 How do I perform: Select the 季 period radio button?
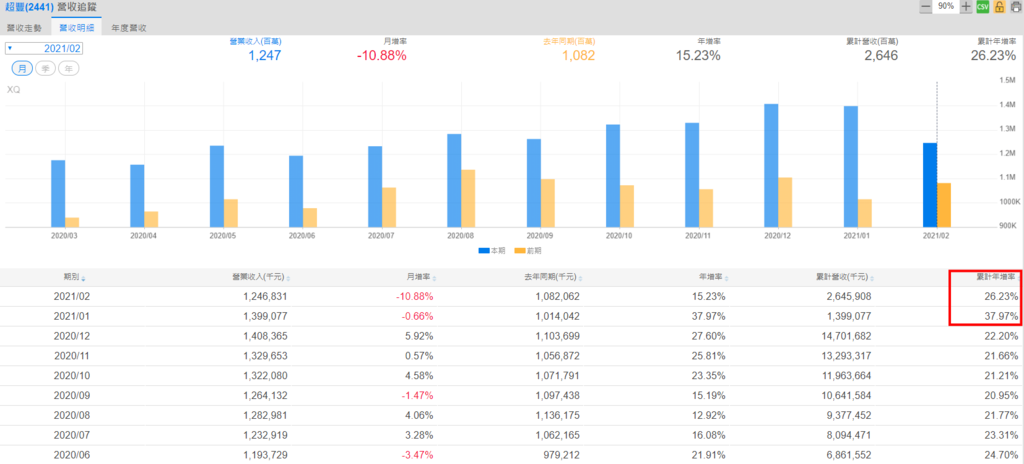click(45, 69)
